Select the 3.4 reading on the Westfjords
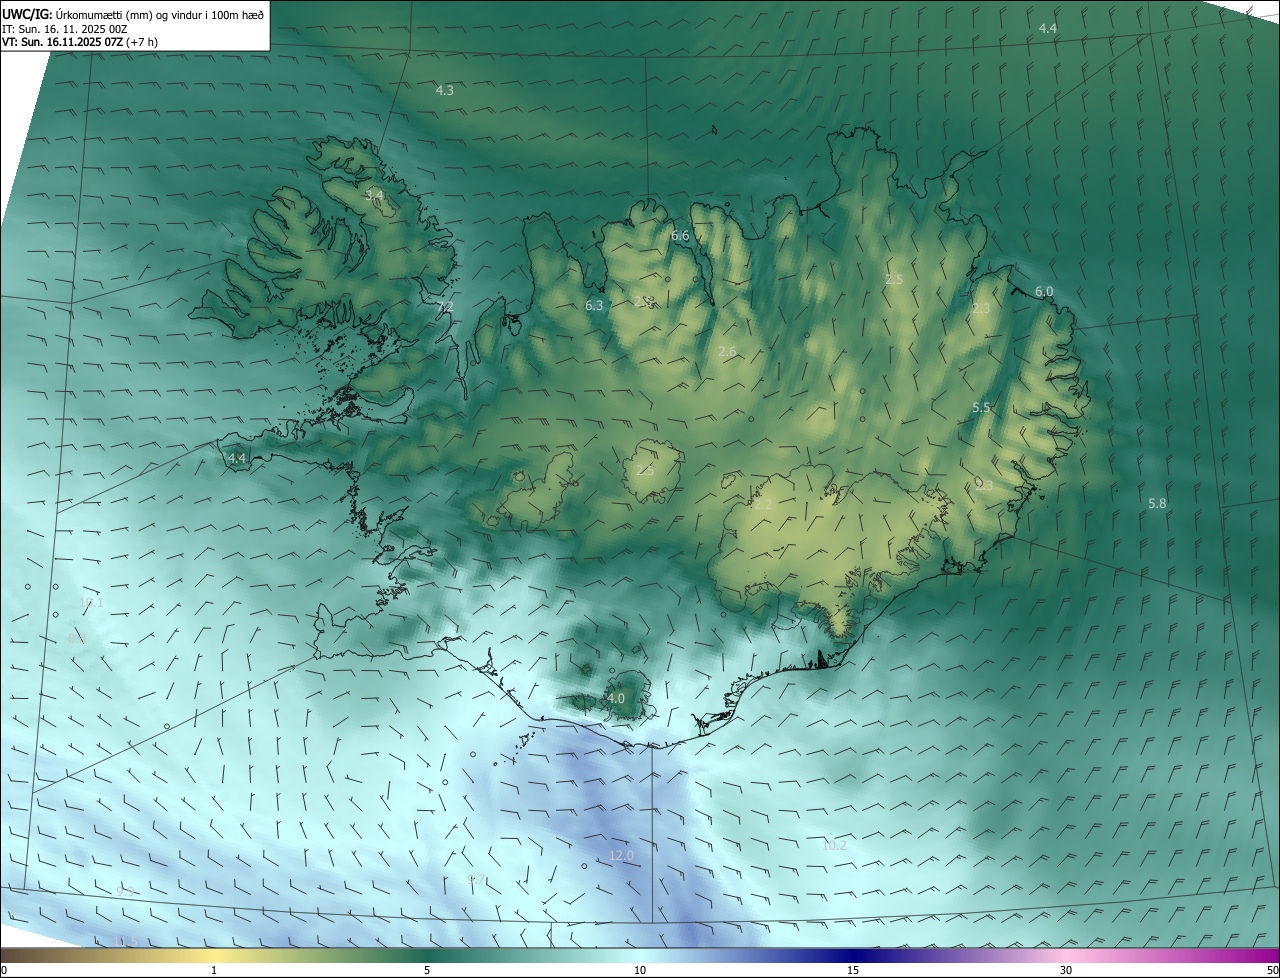 click(x=374, y=195)
